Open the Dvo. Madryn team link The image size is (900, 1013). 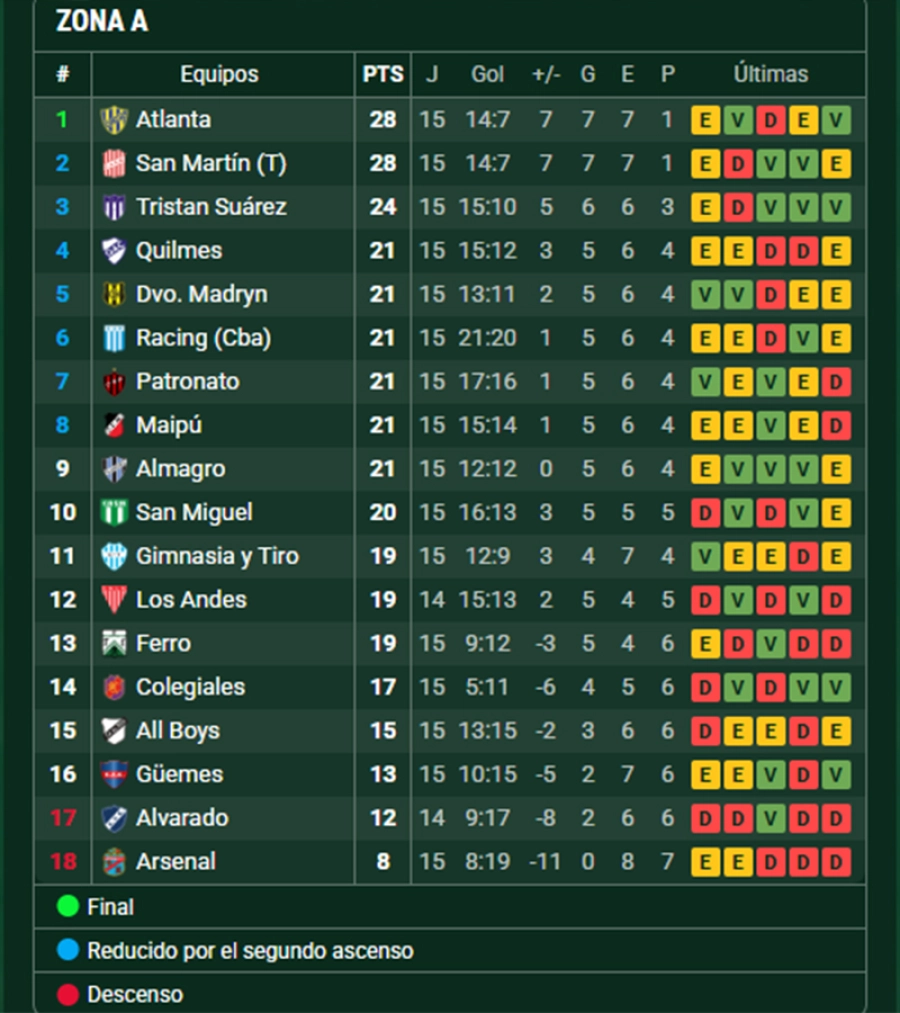[x=201, y=294]
